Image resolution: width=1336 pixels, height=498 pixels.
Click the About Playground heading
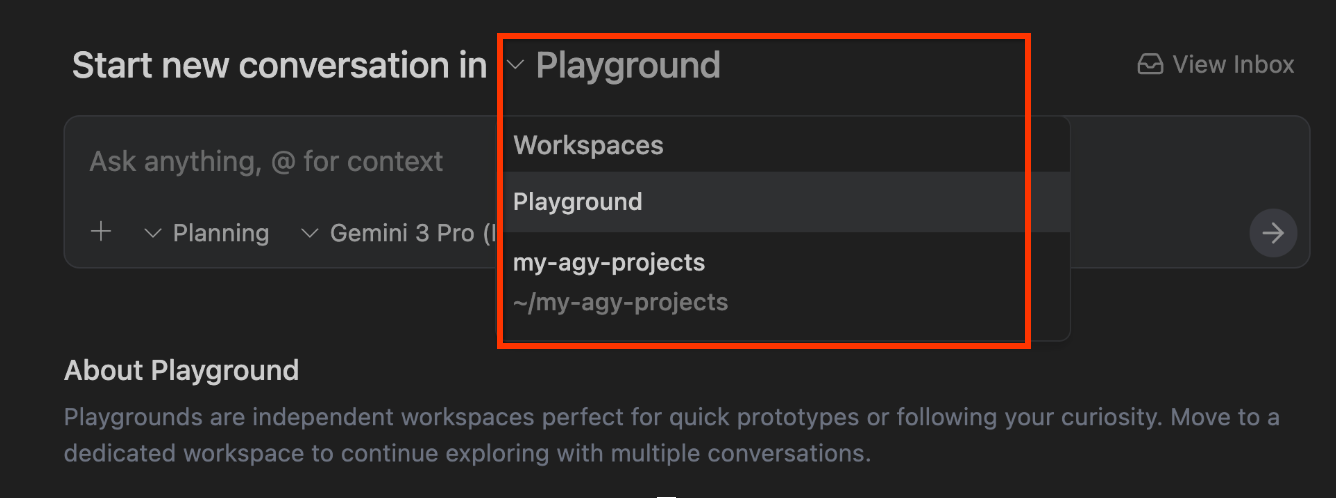coord(181,371)
